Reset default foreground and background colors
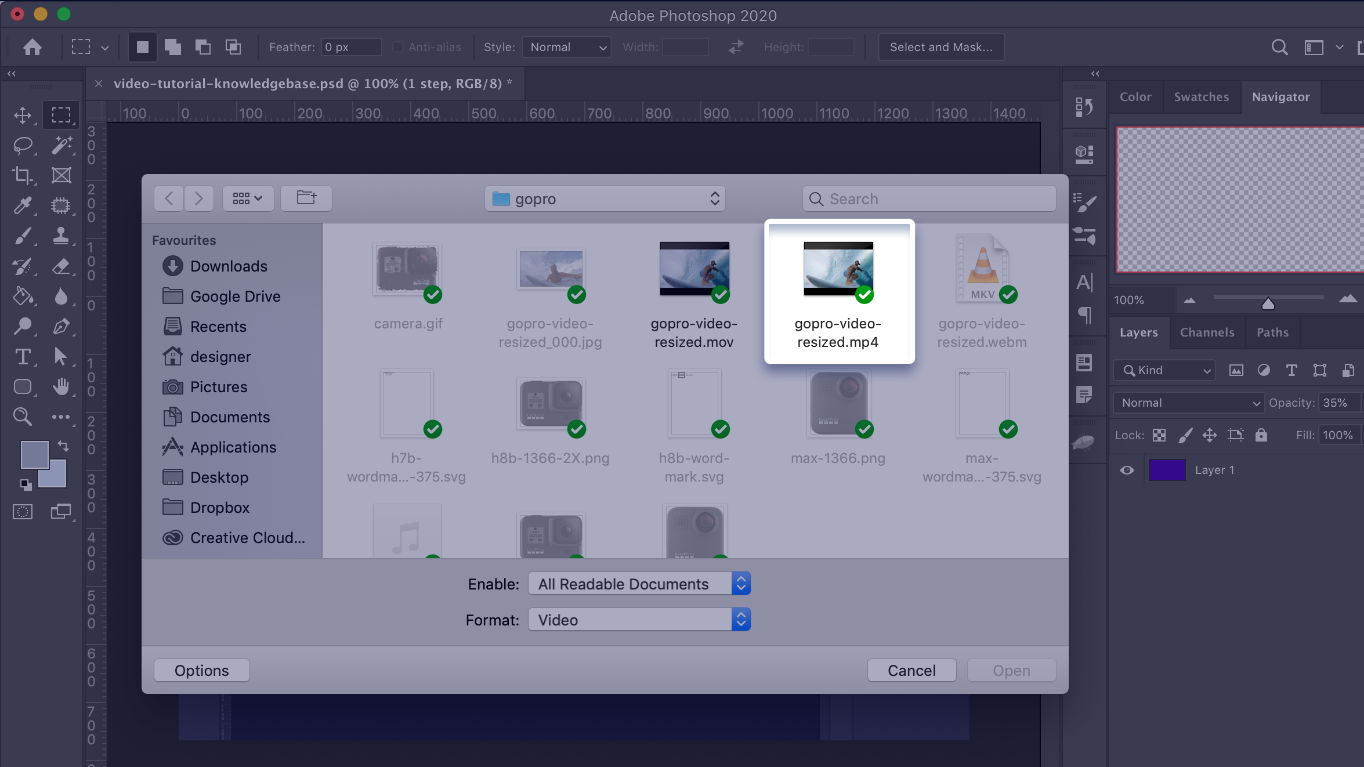The width and height of the screenshot is (1364, 767). [25, 485]
